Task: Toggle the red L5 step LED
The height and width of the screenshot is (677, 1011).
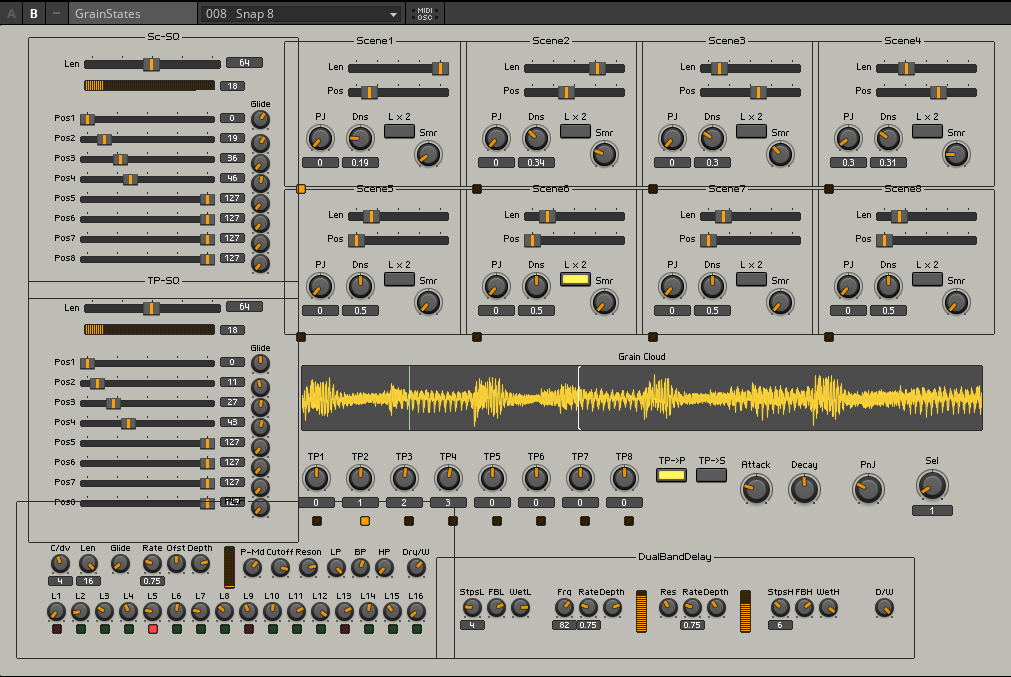Action: point(152,629)
